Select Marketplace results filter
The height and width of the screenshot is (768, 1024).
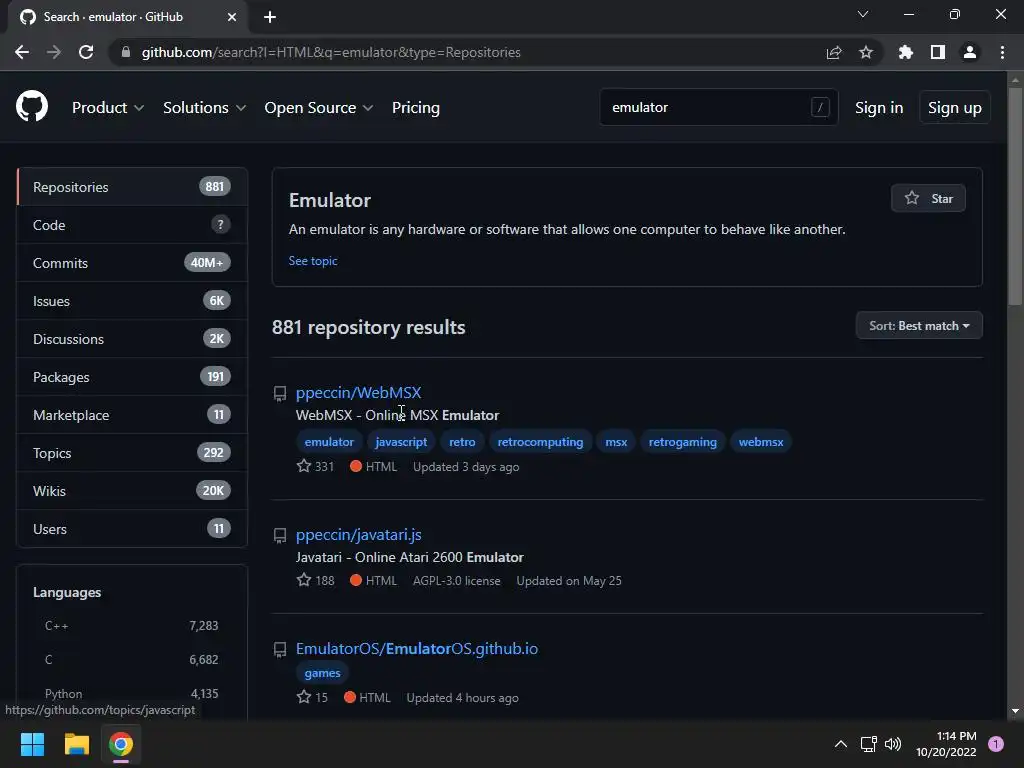[x=132, y=415]
